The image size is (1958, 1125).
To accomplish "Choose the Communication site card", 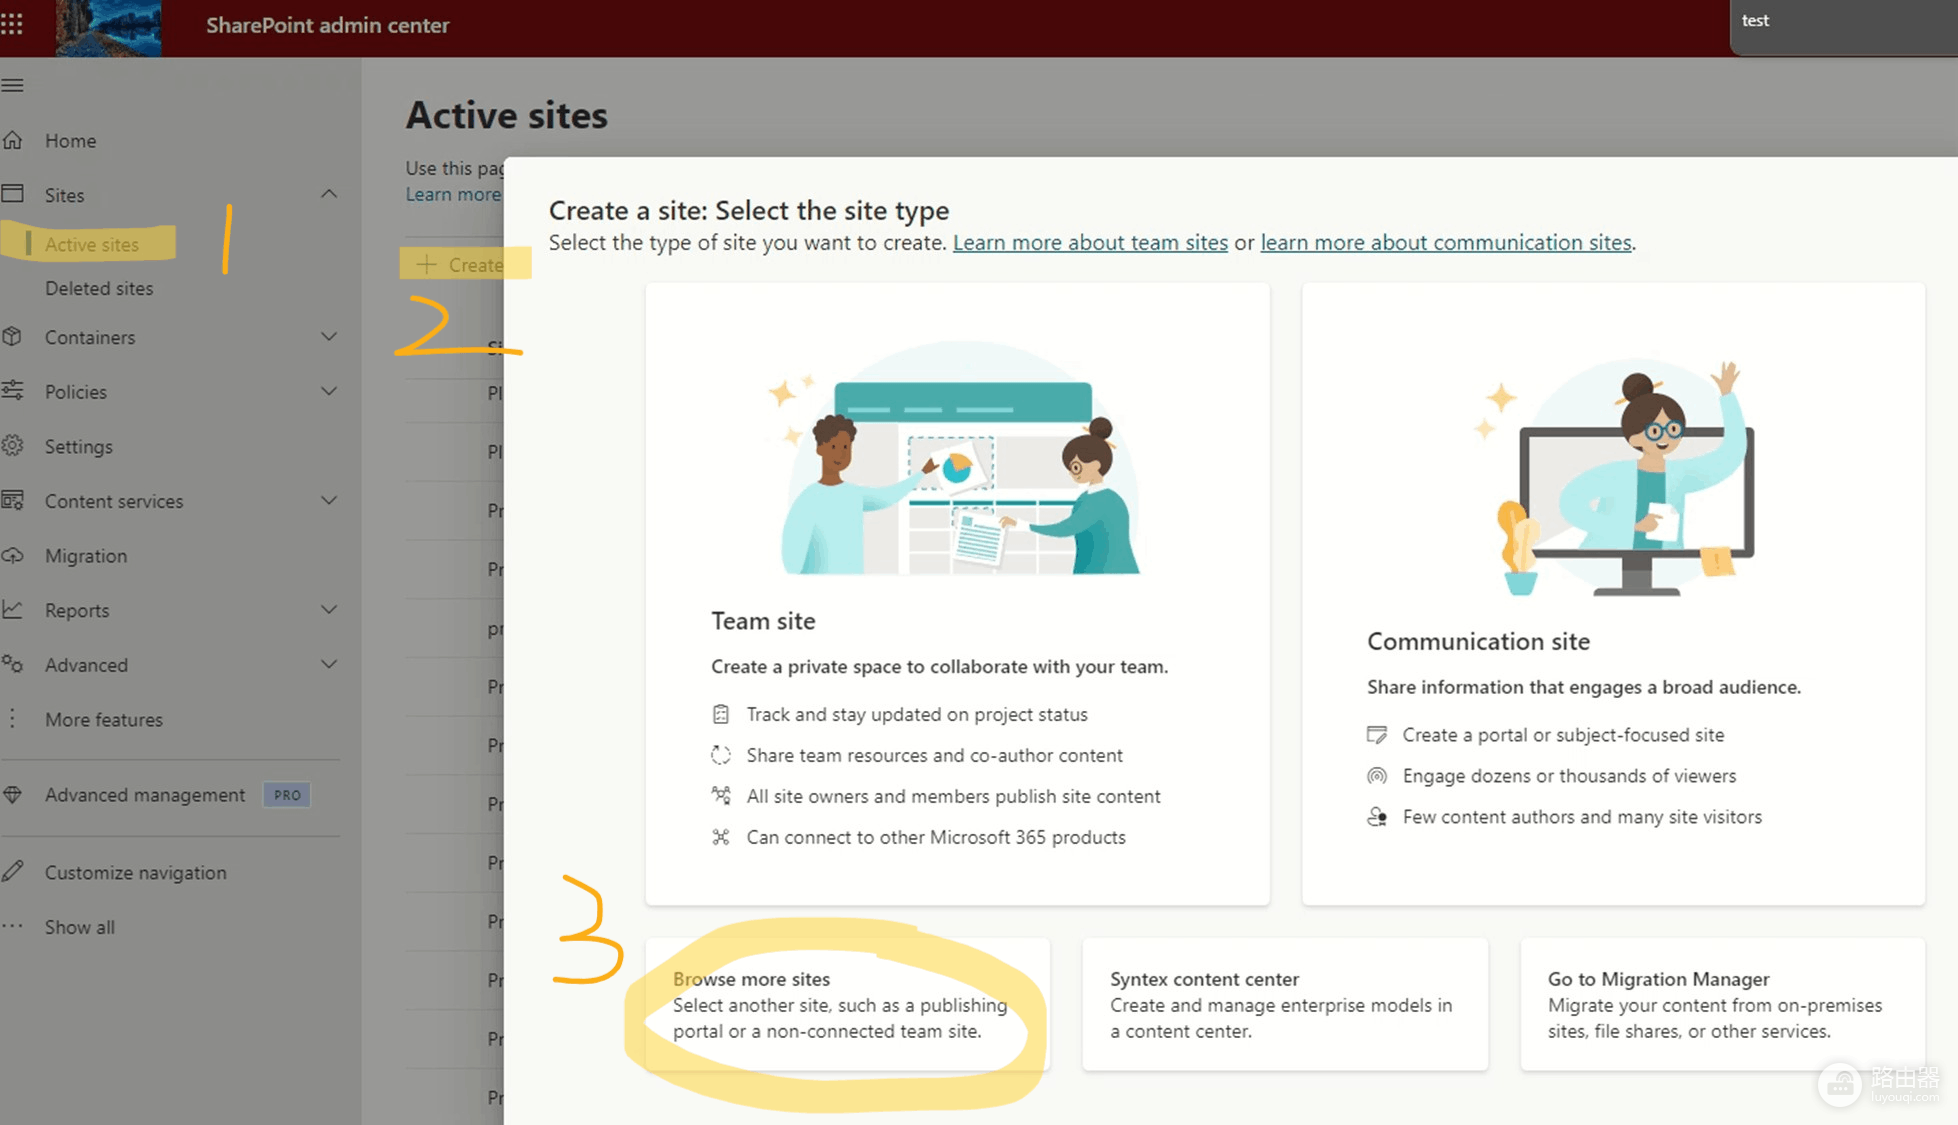I will (x=1613, y=594).
